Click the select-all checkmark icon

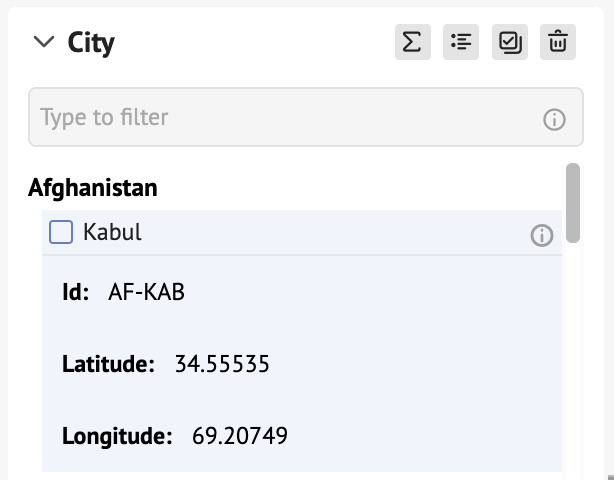click(510, 42)
